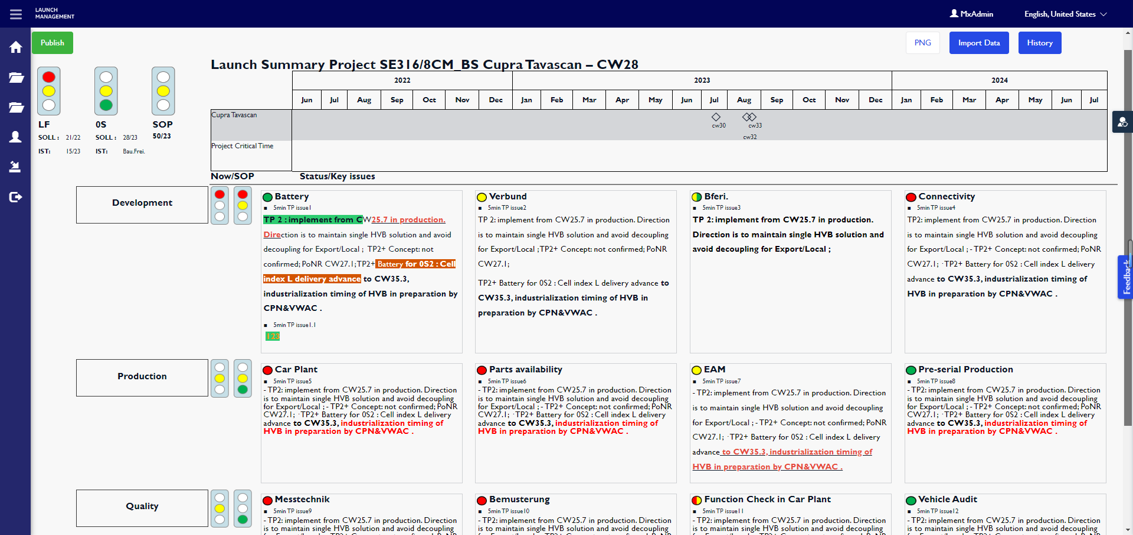The width and height of the screenshot is (1133, 535).
Task: Click the Launch Summary Project title
Action: click(x=424, y=64)
